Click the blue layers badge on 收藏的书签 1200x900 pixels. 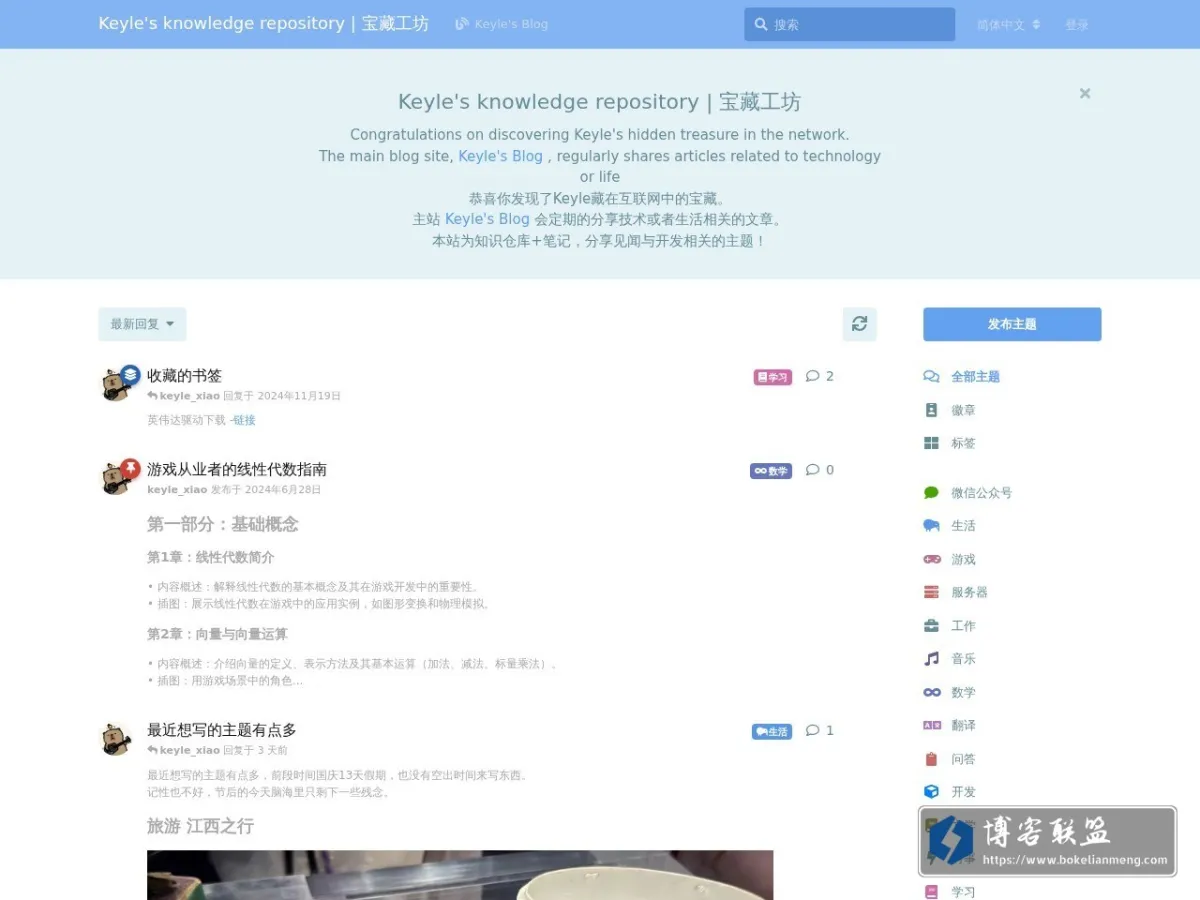click(130, 375)
